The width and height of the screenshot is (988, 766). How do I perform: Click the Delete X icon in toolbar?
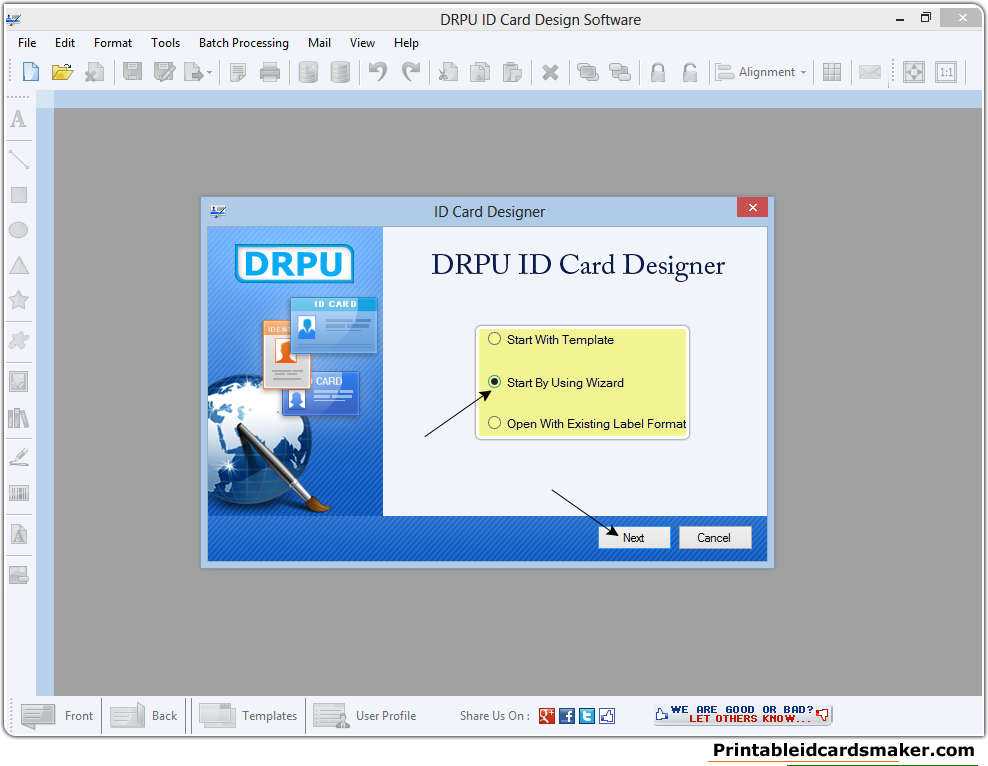[x=550, y=72]
